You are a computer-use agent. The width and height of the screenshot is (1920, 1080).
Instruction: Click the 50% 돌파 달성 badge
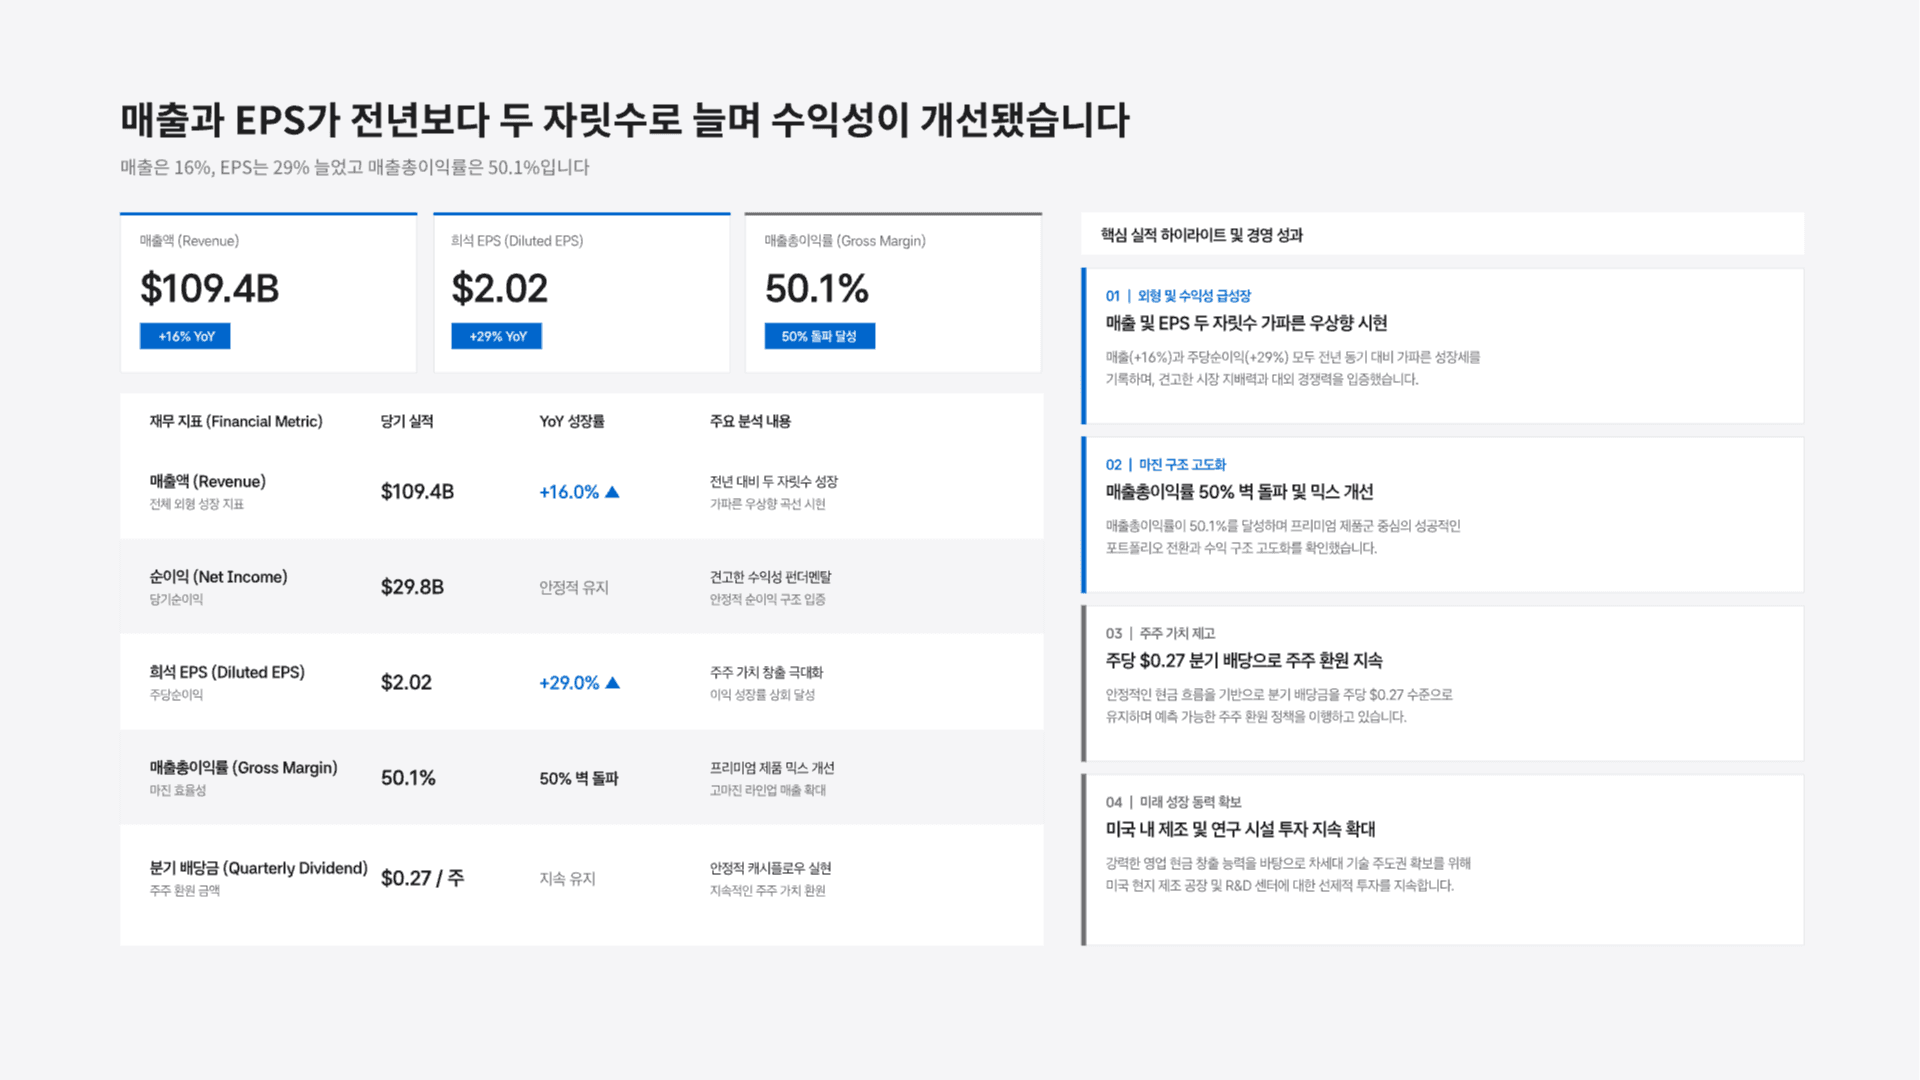point(820,336)
